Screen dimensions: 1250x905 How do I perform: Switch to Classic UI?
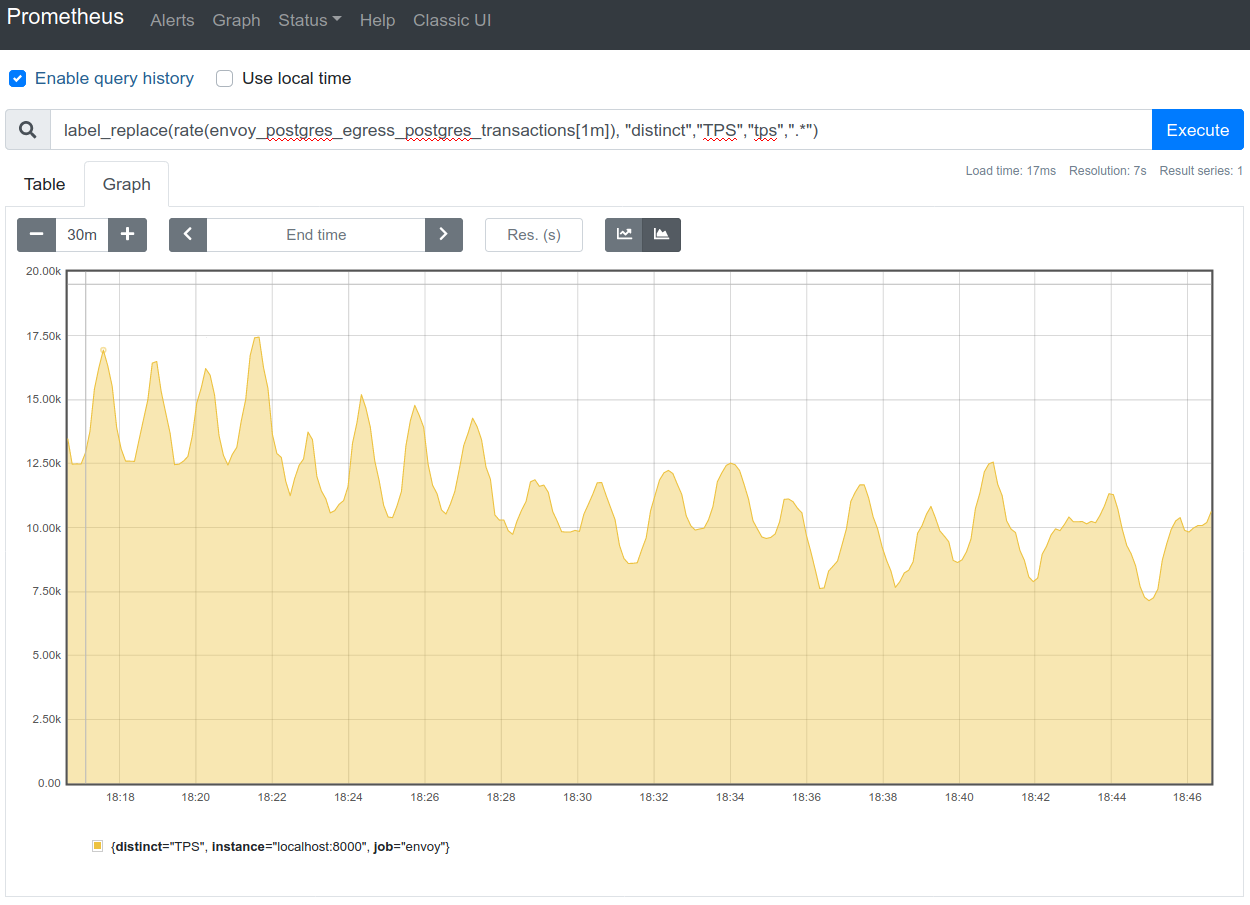click(x=452, y=20)
